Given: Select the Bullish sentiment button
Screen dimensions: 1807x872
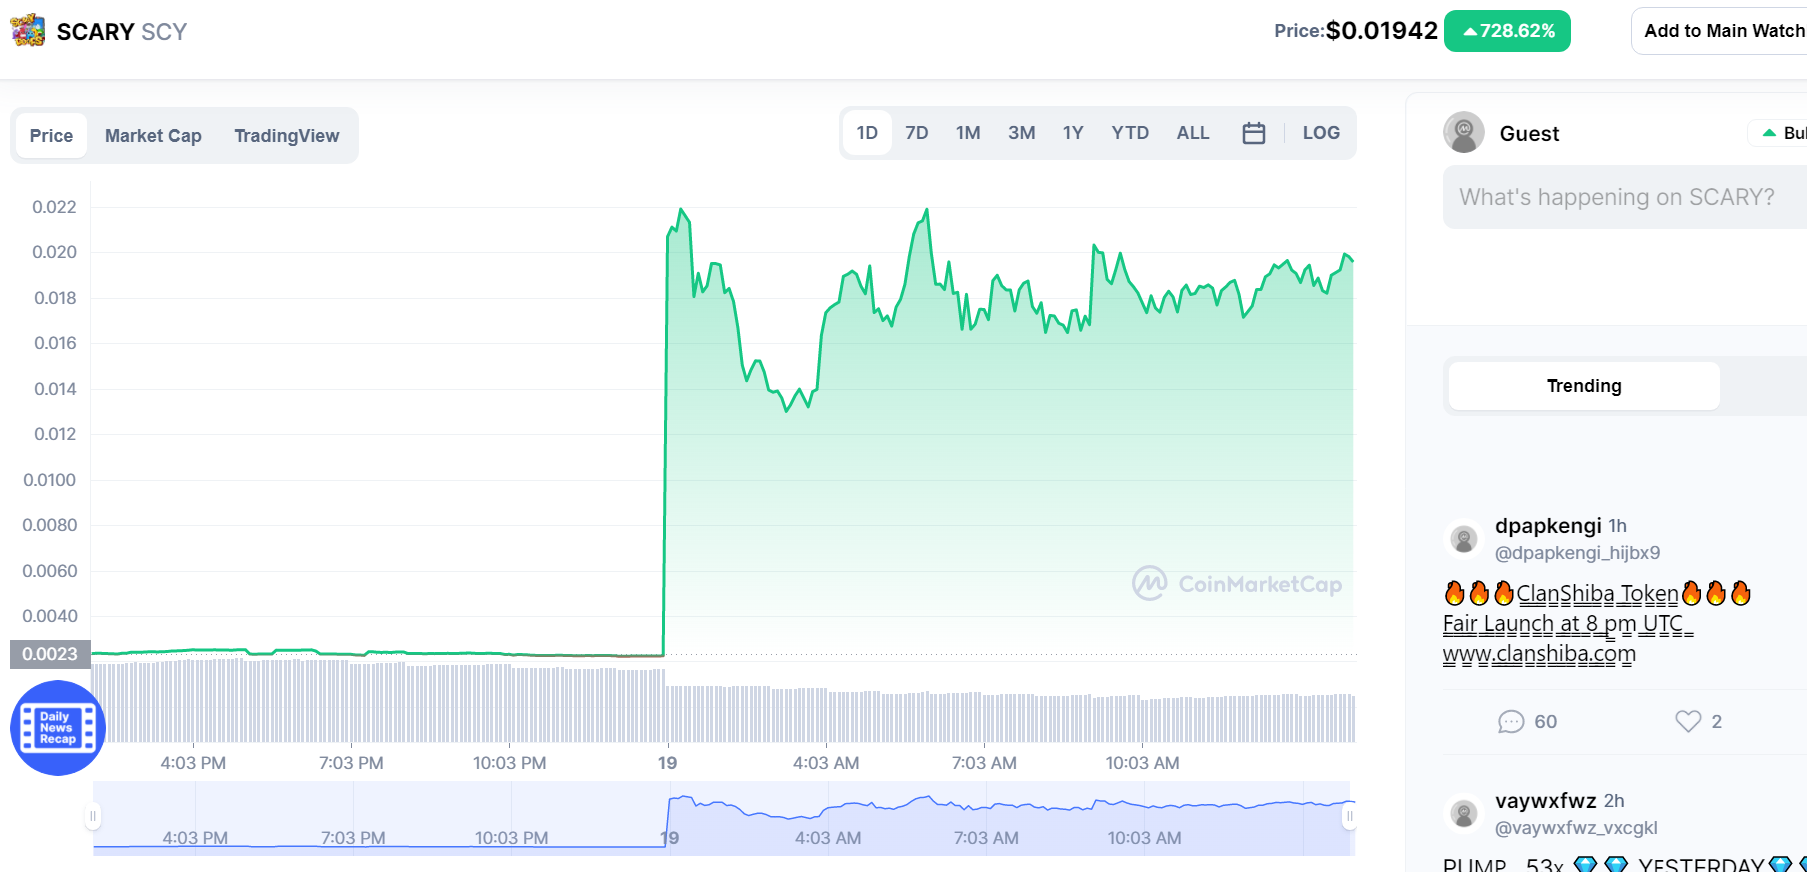Looking at the screenshot, I should point(1782,133).
